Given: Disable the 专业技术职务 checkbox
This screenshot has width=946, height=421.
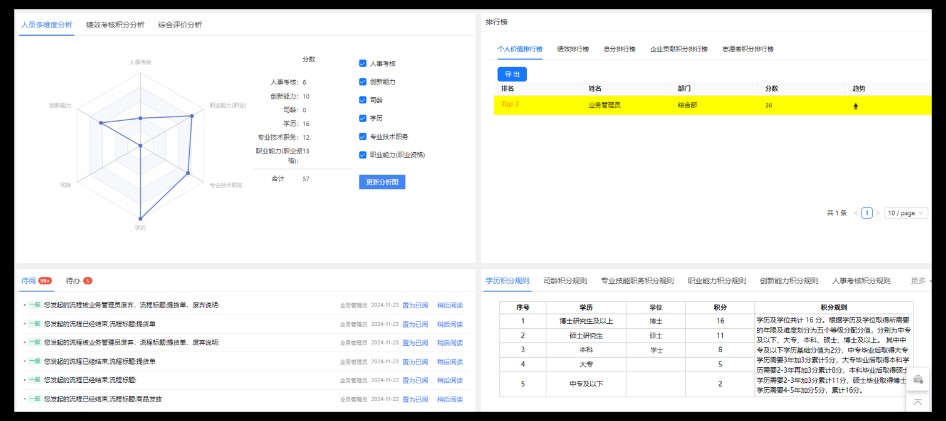Looking at the screenshot, I should click(x=362, y=136).
